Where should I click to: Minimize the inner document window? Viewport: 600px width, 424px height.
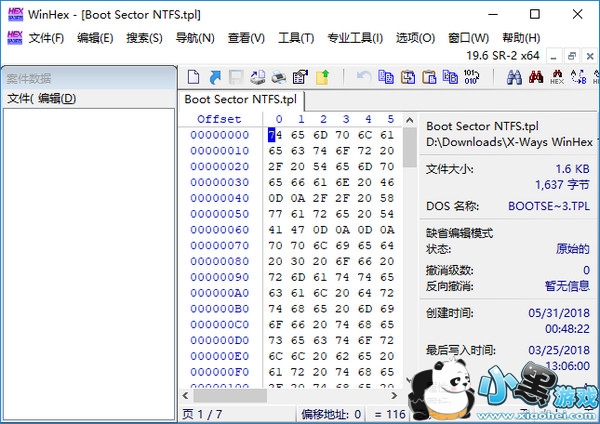[553, 56]
